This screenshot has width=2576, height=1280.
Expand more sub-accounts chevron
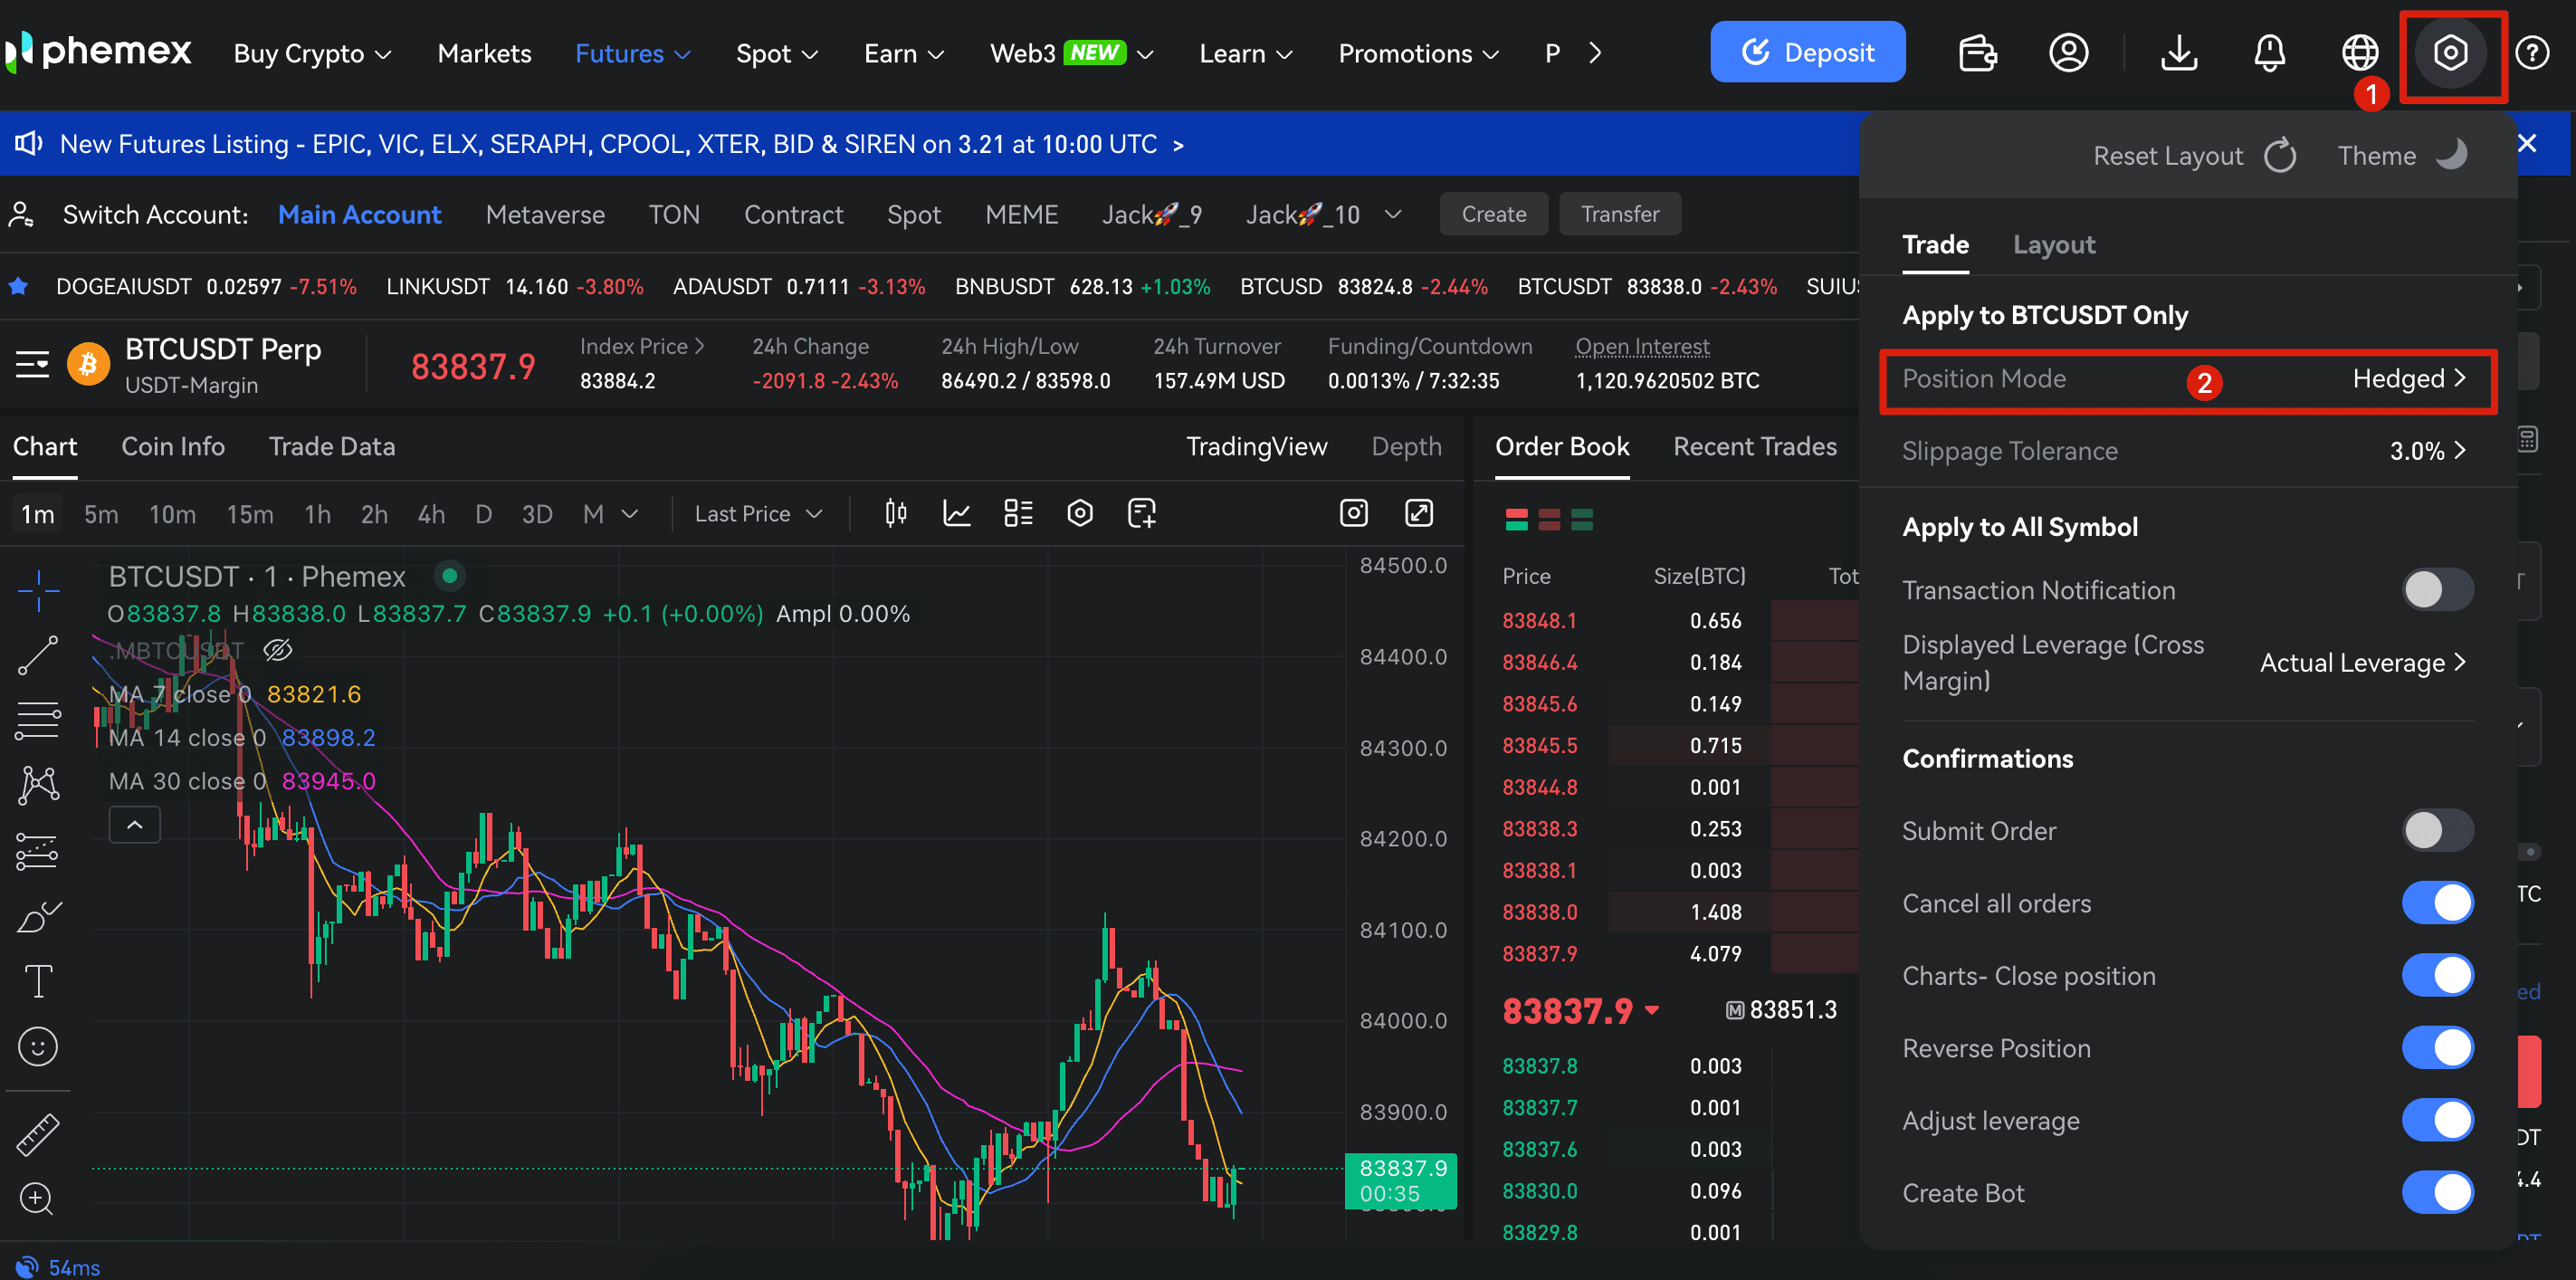pyautogui.click(x=1393, y=214)
